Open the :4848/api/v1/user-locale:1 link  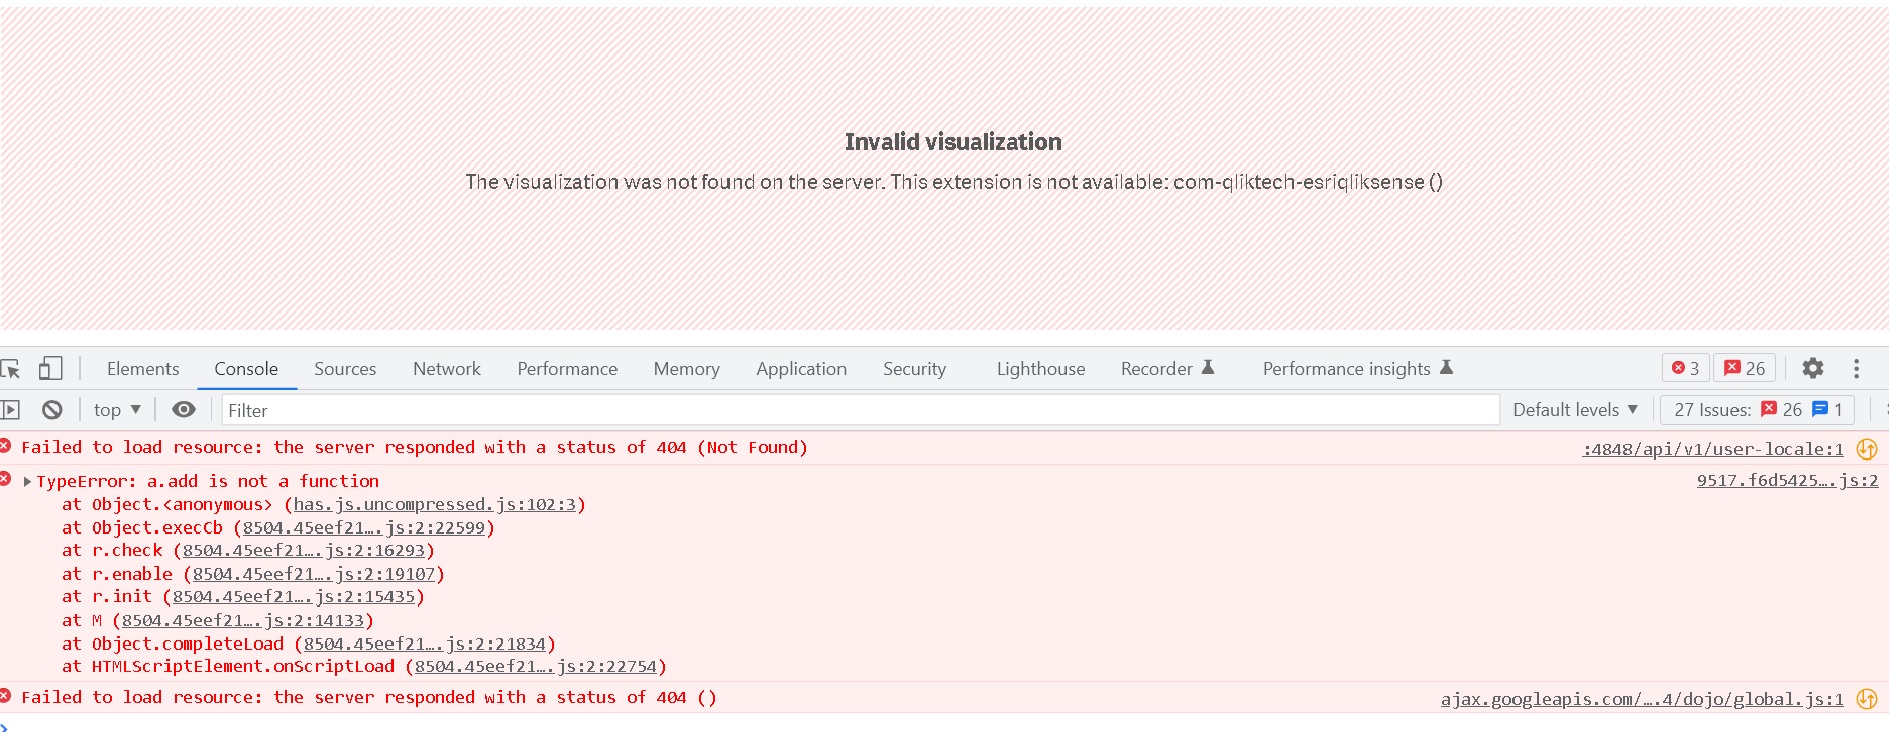pos(1712,450)
